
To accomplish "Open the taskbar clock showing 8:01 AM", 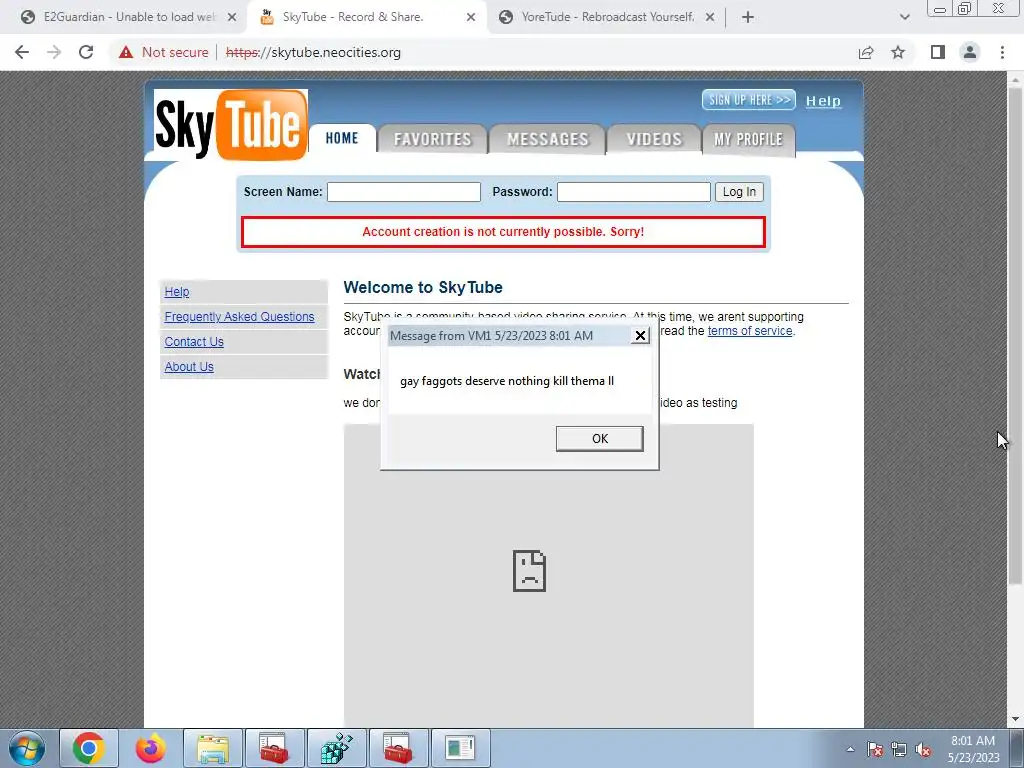I will [x=973, y=749].
